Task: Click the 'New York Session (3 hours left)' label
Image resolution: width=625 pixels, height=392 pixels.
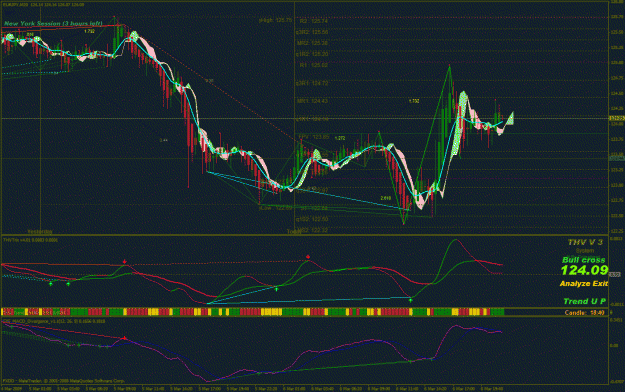Action: 53,24
